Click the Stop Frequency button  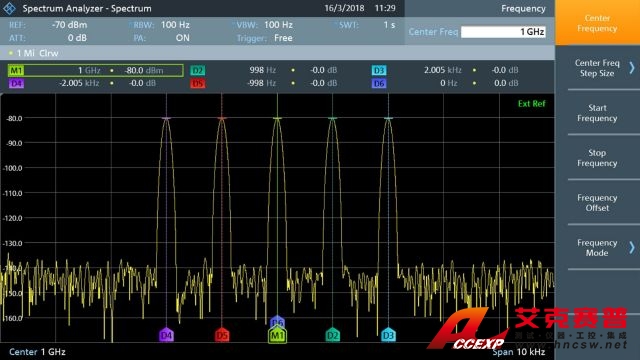(597, 158)
